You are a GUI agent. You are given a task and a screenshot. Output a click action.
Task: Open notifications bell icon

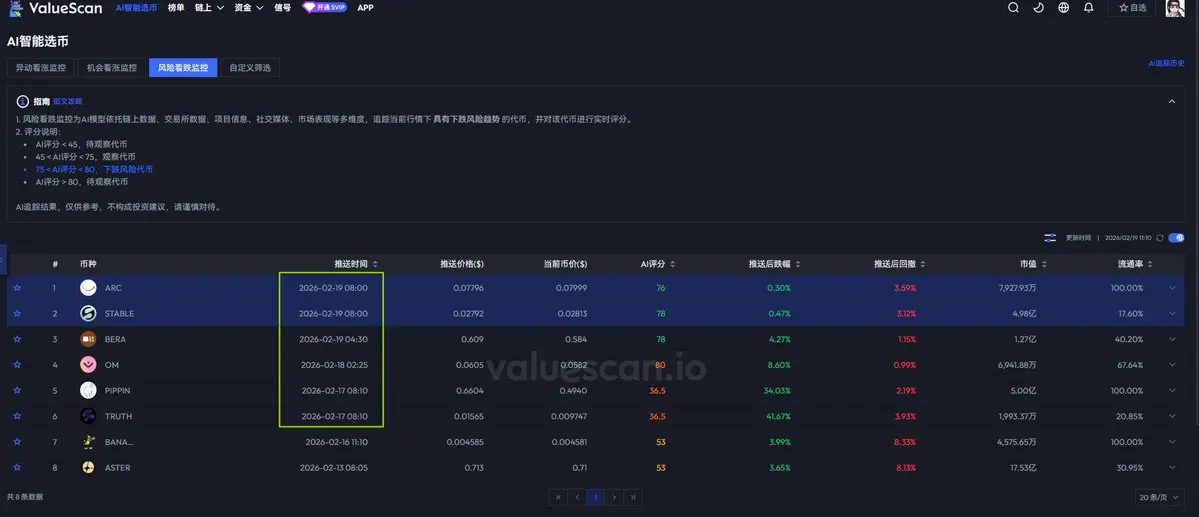(1089, 8)
